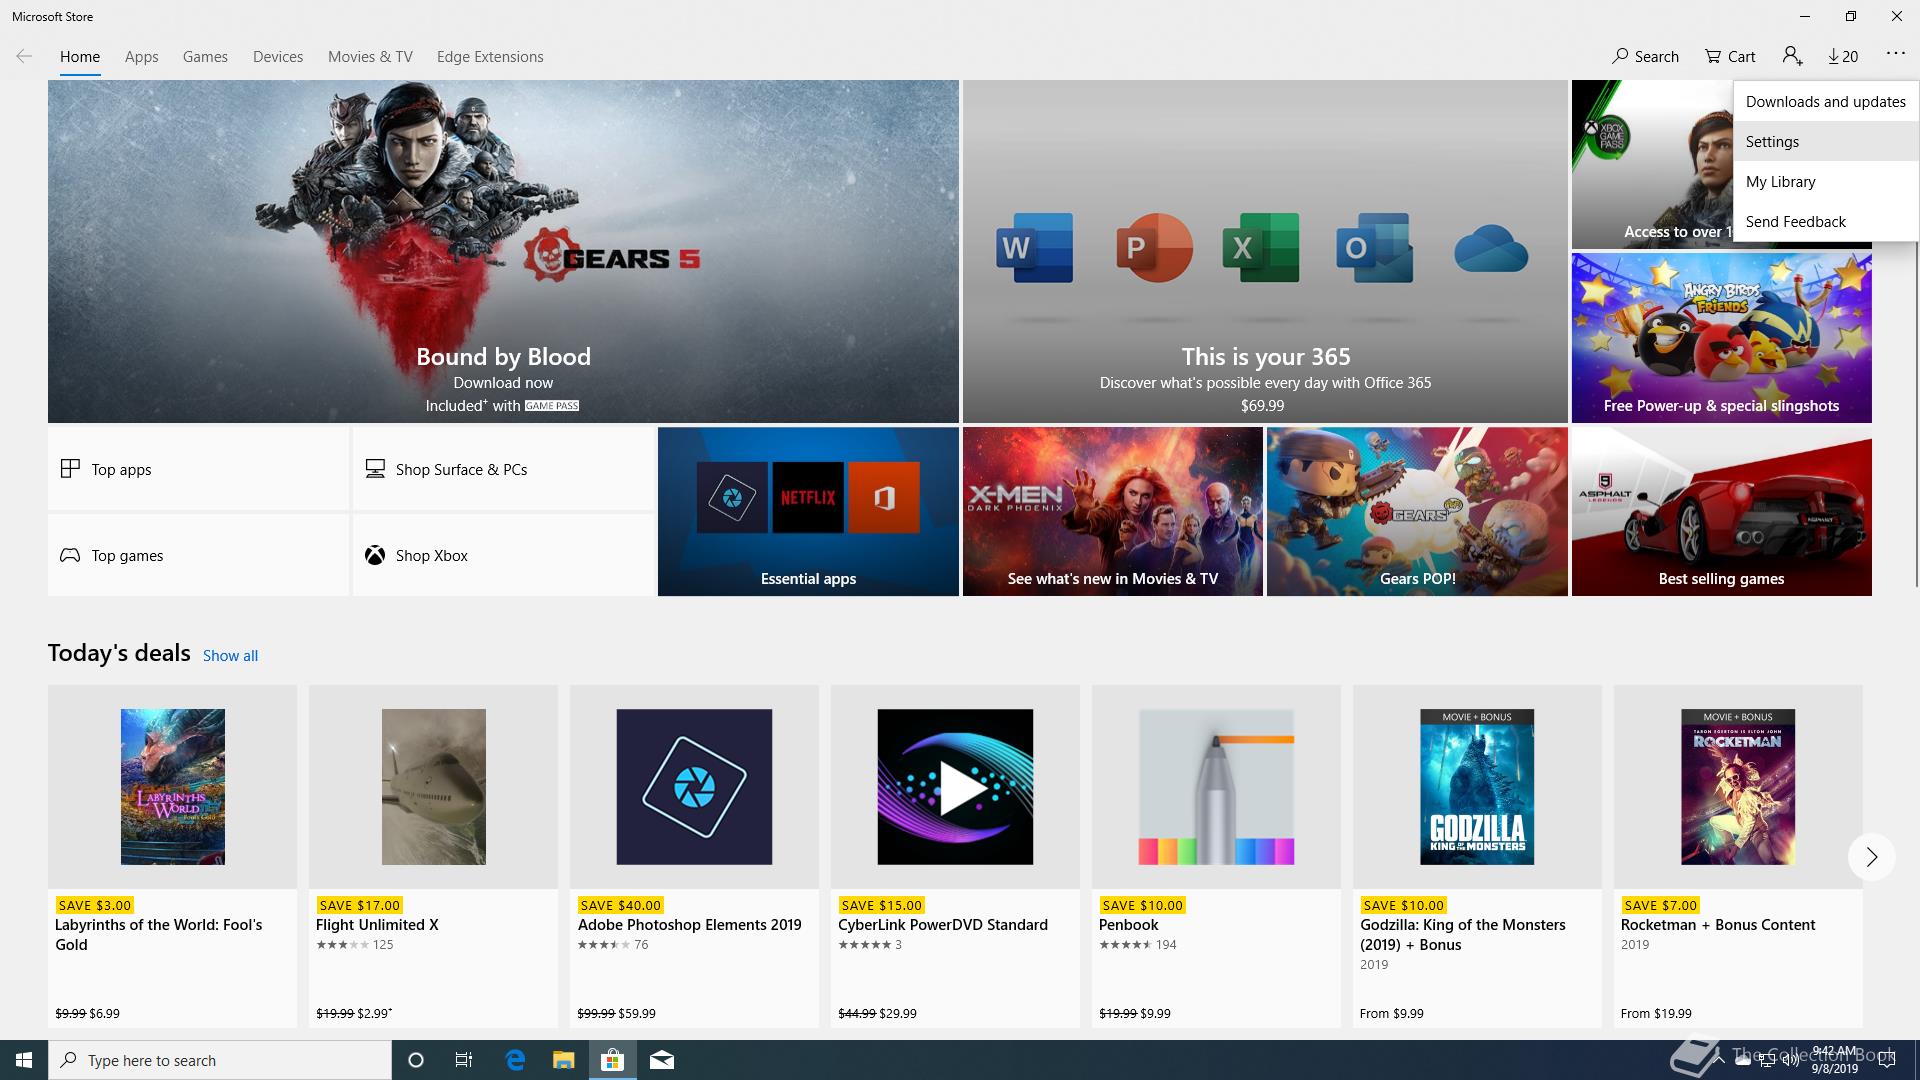Open Cortana from the taskbar
The height and width of the screenshot is (1080, 1920).
pos(416,1060)
